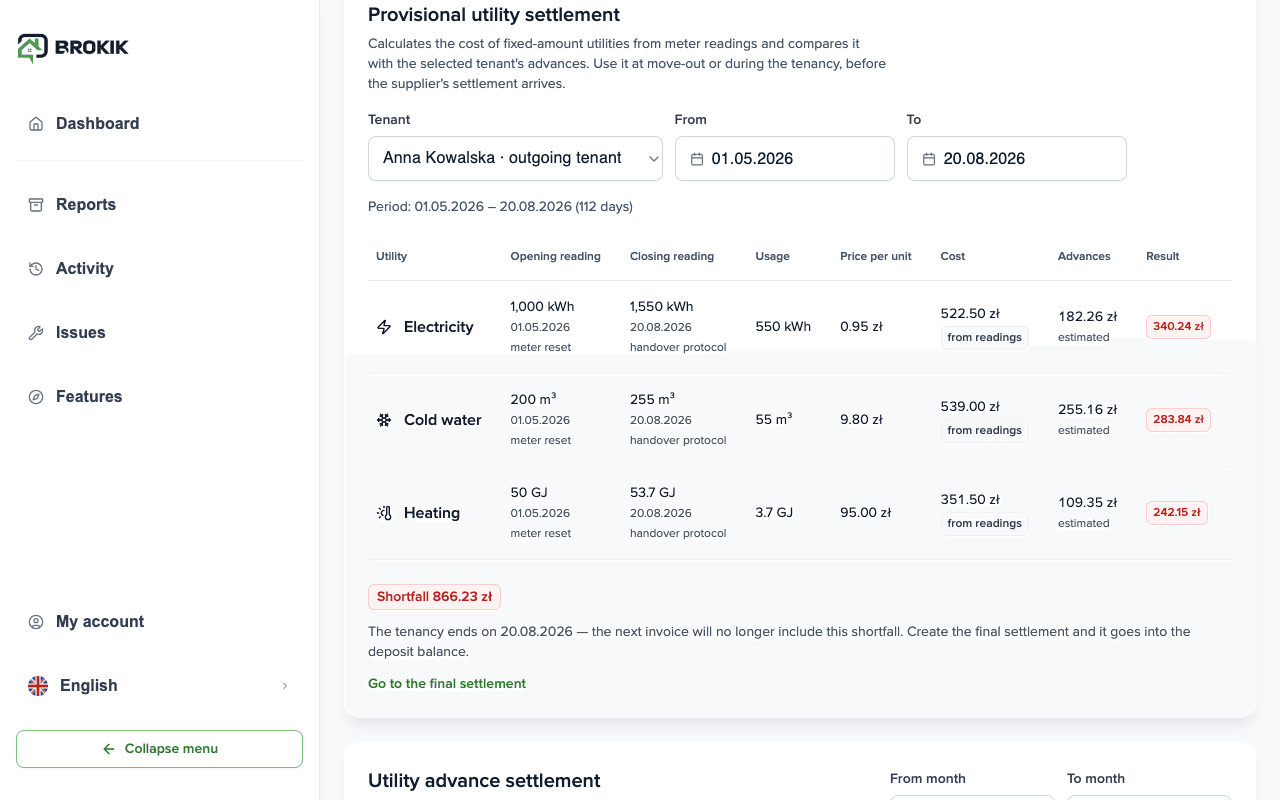The width and height of the screenshot is (1280, 800).
Task: Click the Reports archive icon
Action: click(36, 205)
